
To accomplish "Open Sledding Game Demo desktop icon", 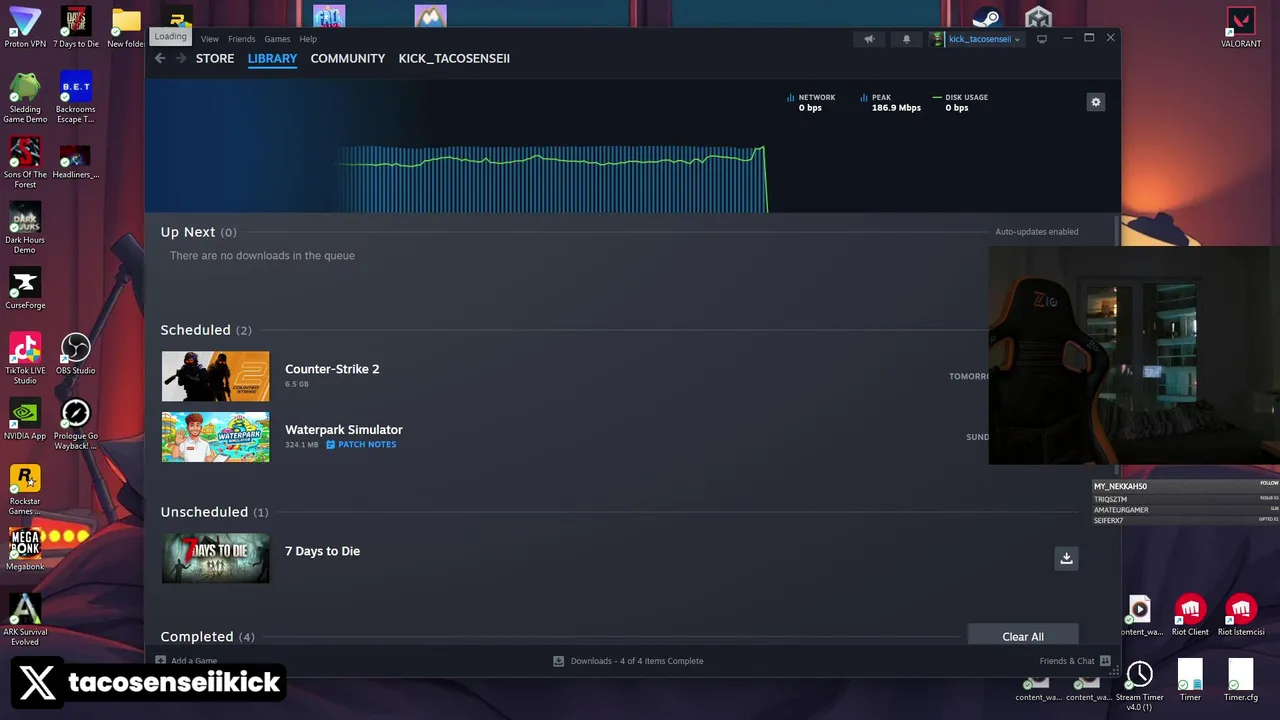I will point(25,97).
